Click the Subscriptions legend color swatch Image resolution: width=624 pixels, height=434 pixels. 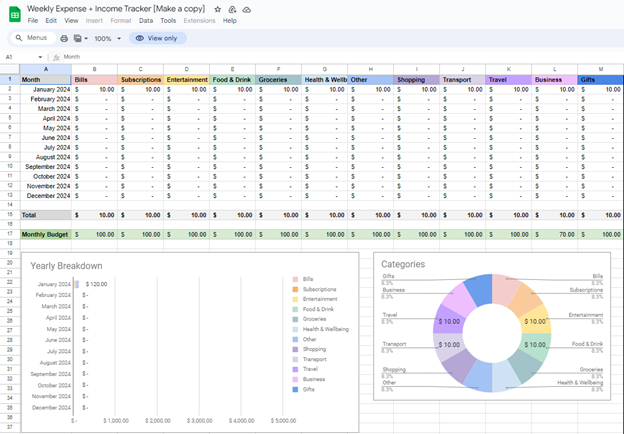pyautogui.click(x=295, y=289)
